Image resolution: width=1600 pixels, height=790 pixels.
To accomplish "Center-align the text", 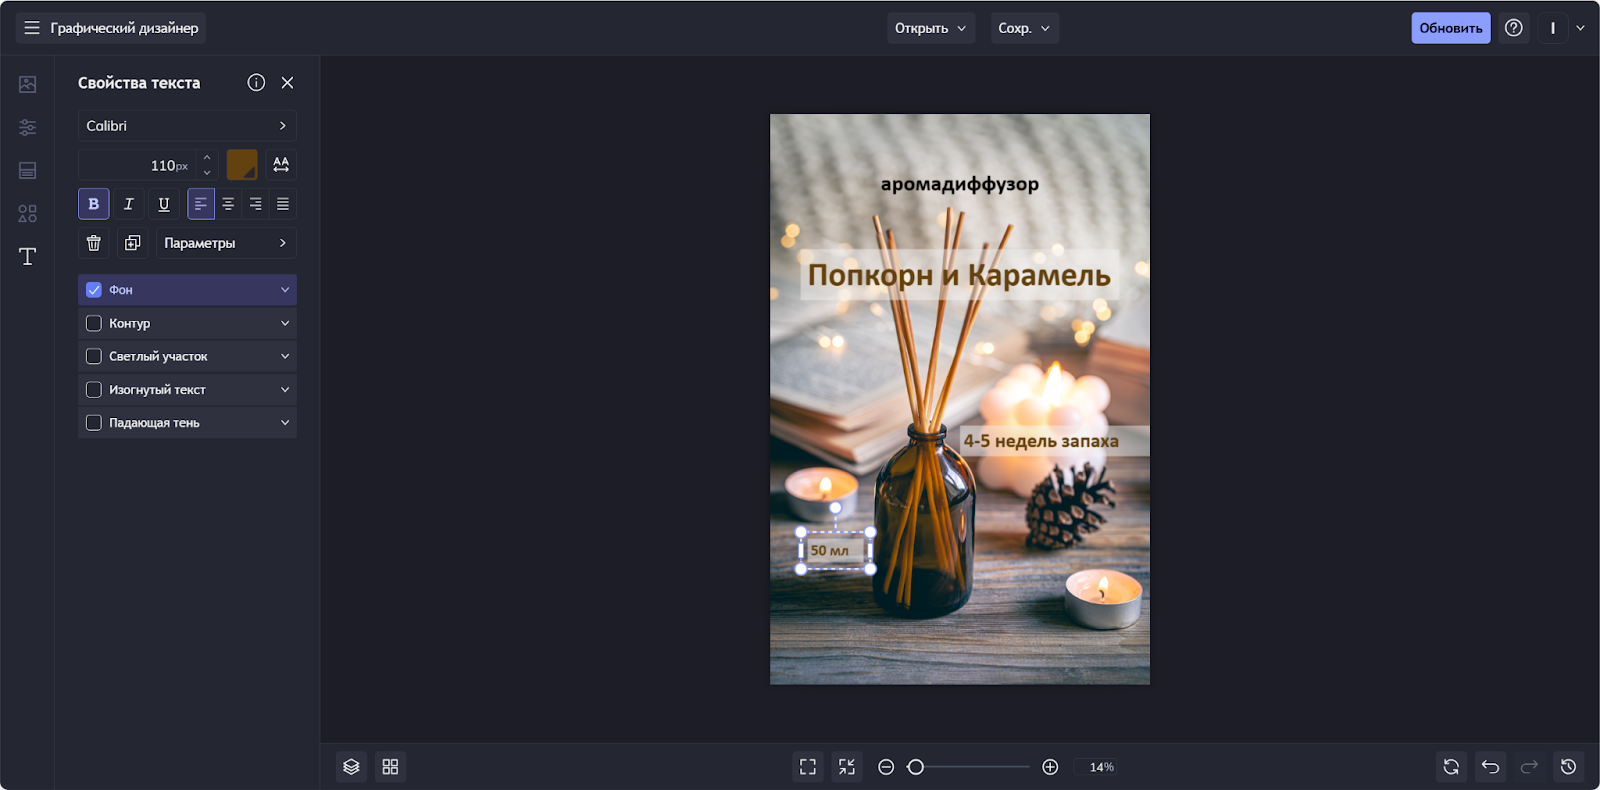I will coord(228,204).
